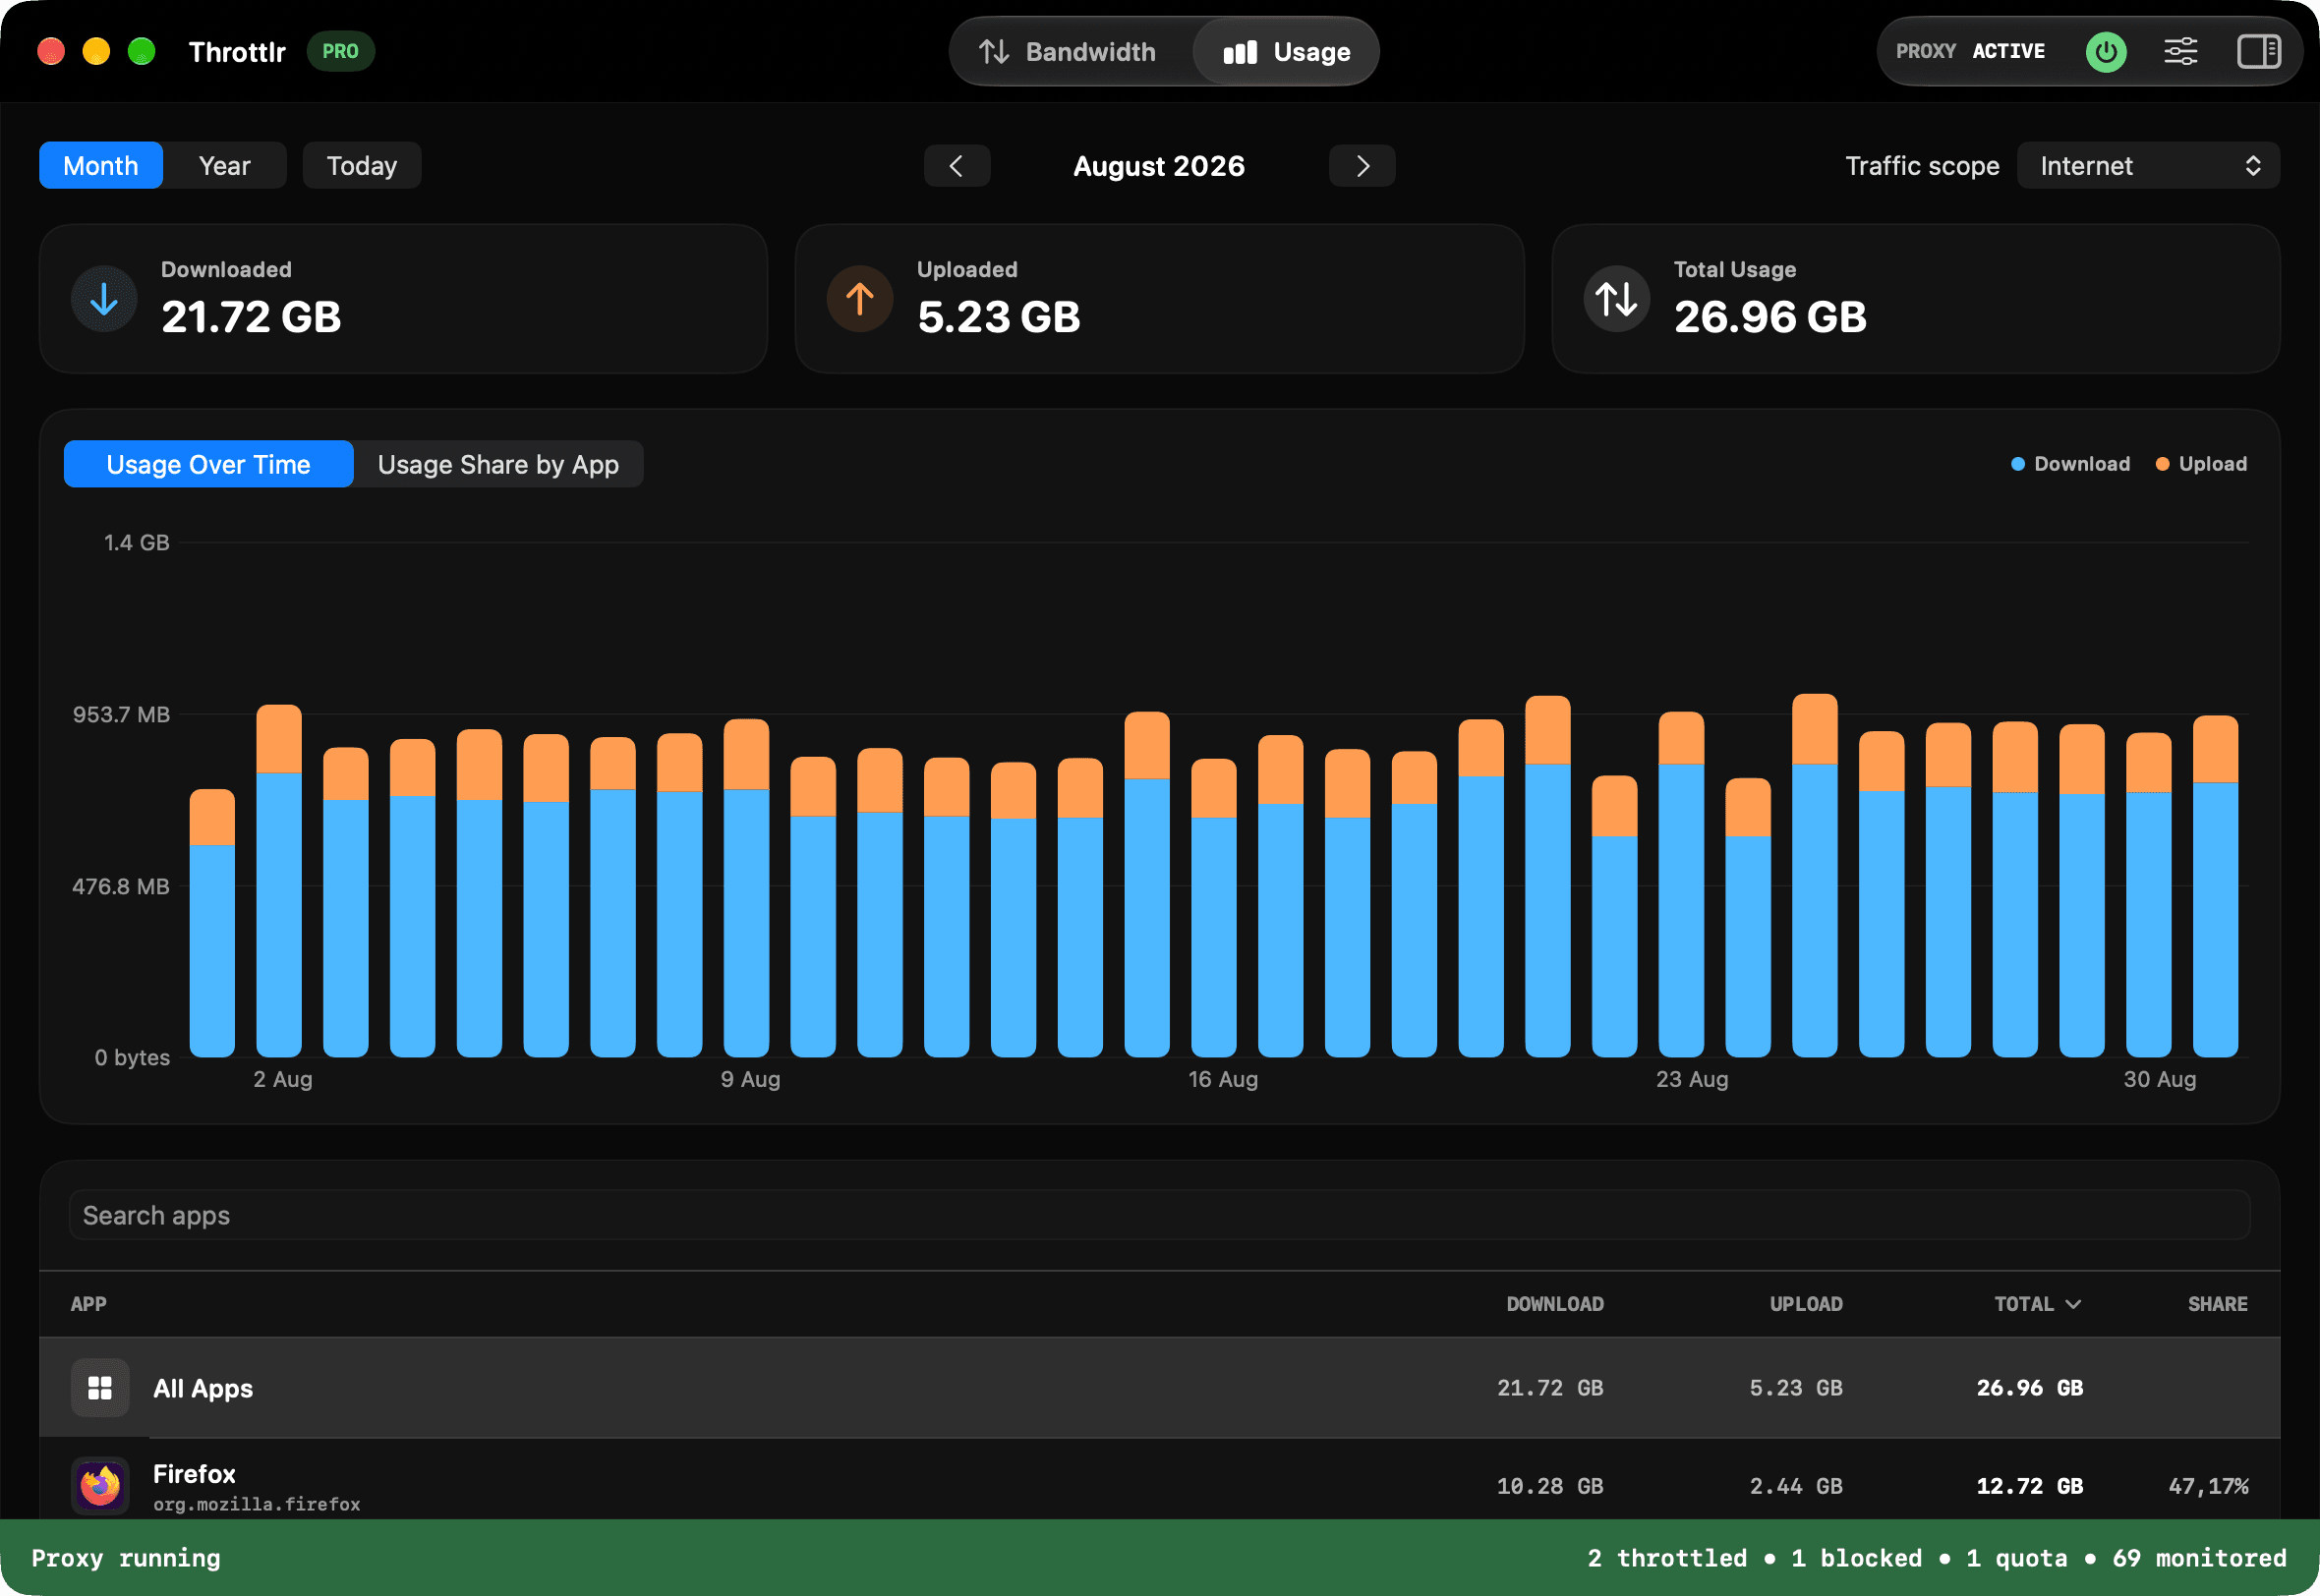The image size is (2320, 1596).
Task: Click the All Apps 26.96 GB total
Action: click(x=2030, y=1388)
